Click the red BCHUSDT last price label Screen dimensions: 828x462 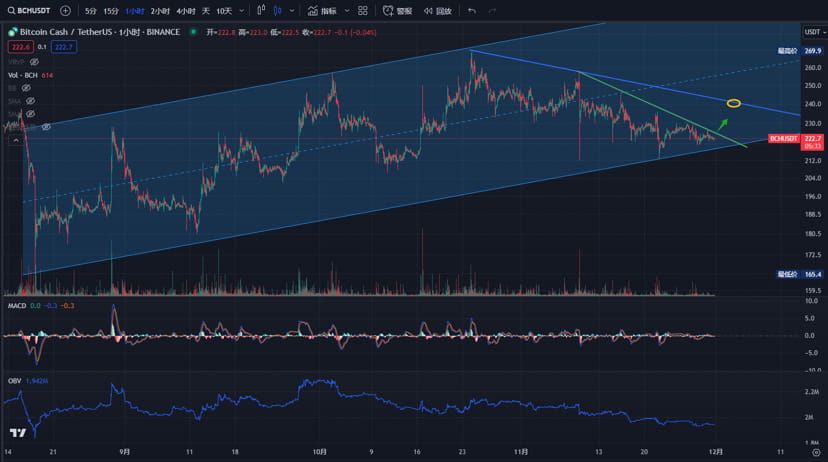point(784,138)
